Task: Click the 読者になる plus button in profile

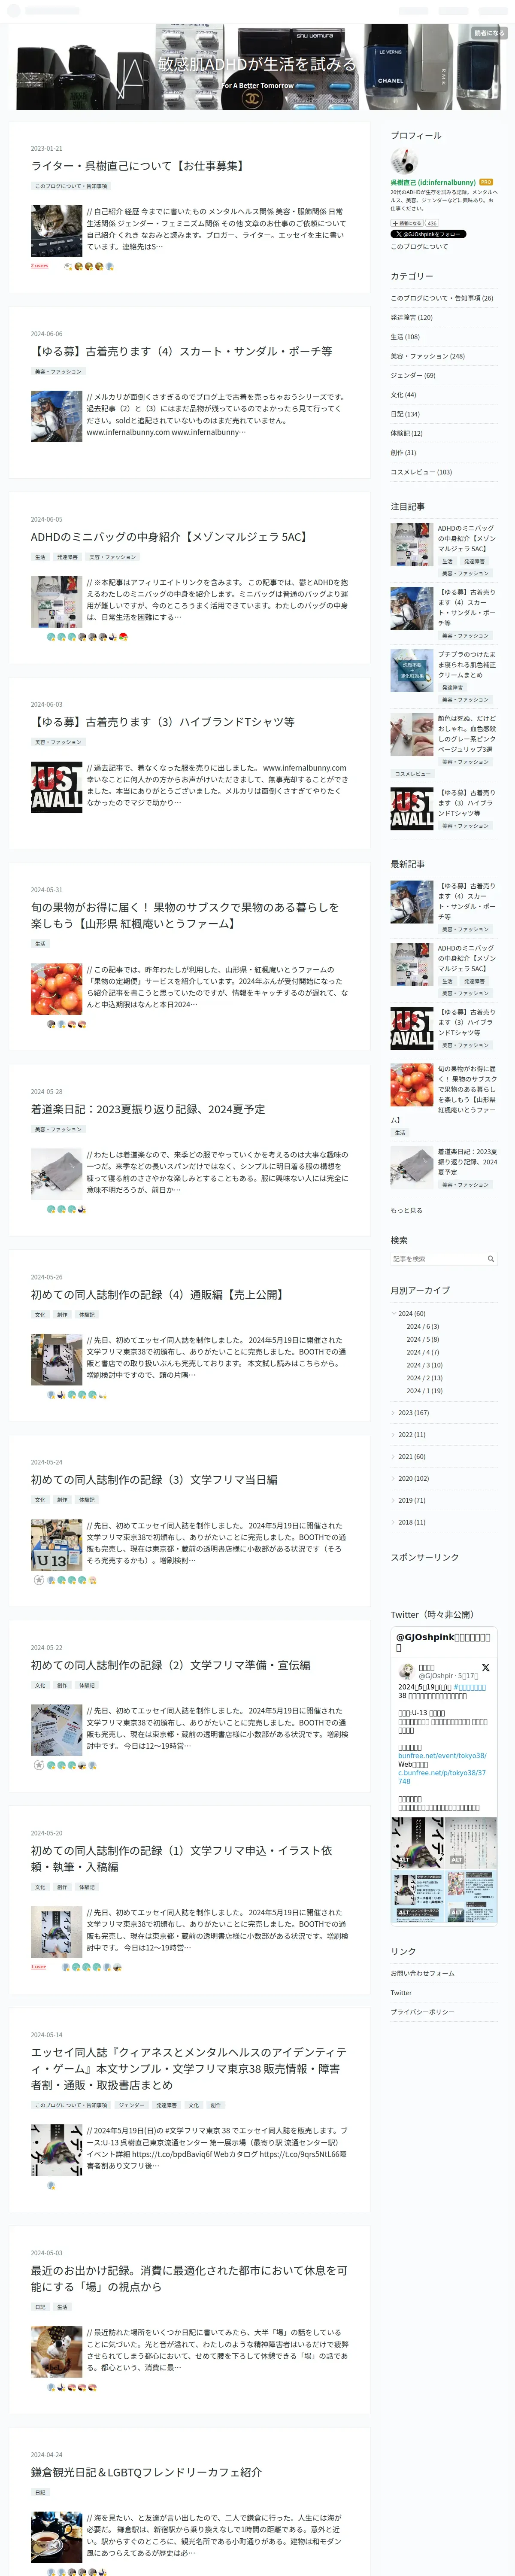Action: (407, 223)
